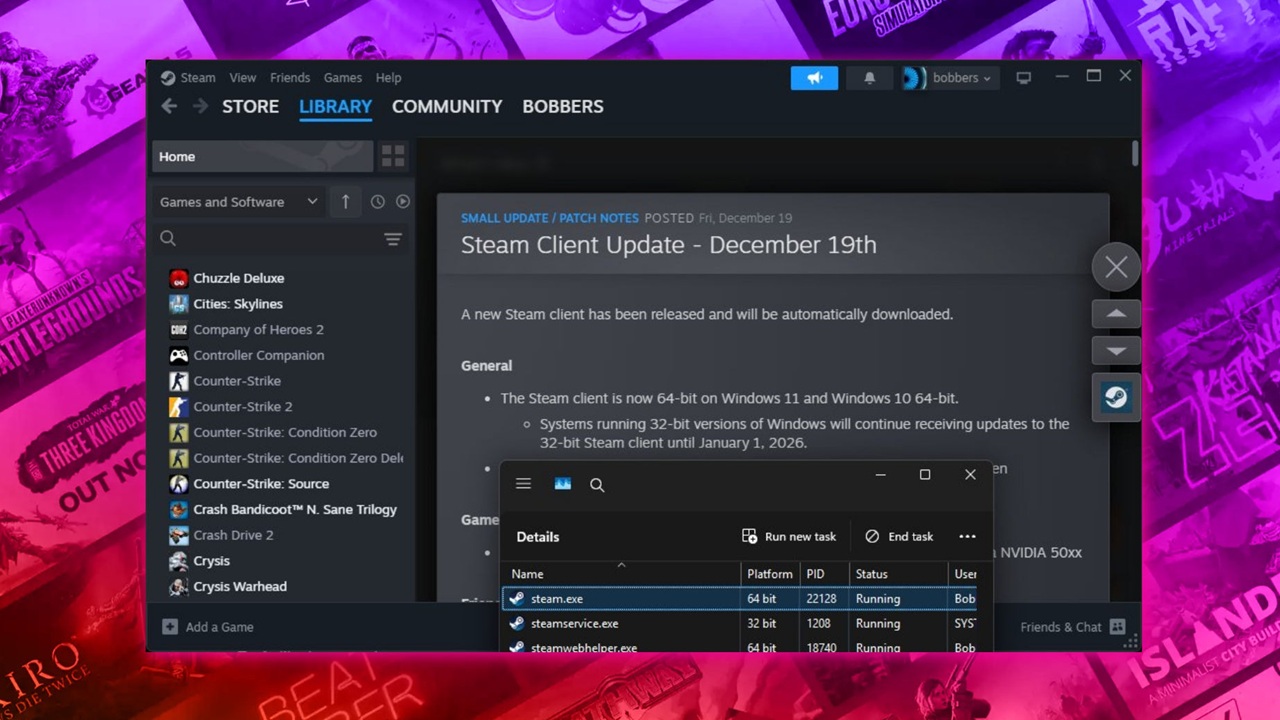The image size is (1280, 720).
Task: Click the recent activity clock filter
Action: [x=377, y=202]
